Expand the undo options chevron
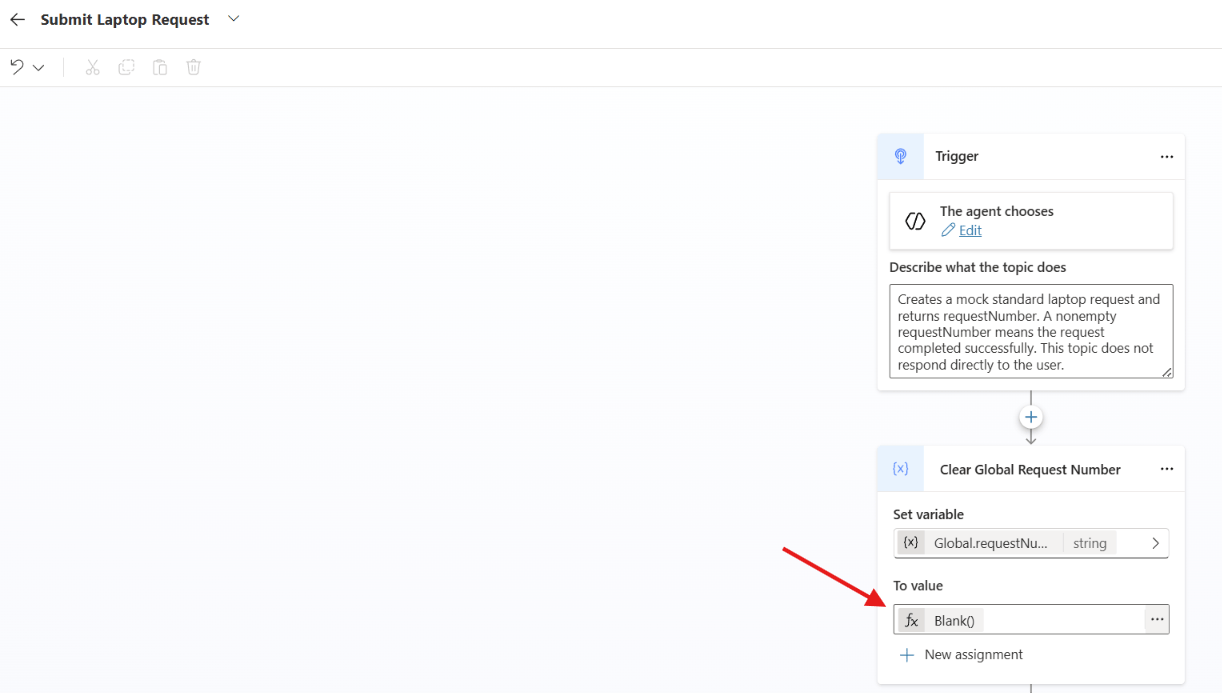 (x=39, y=67)
